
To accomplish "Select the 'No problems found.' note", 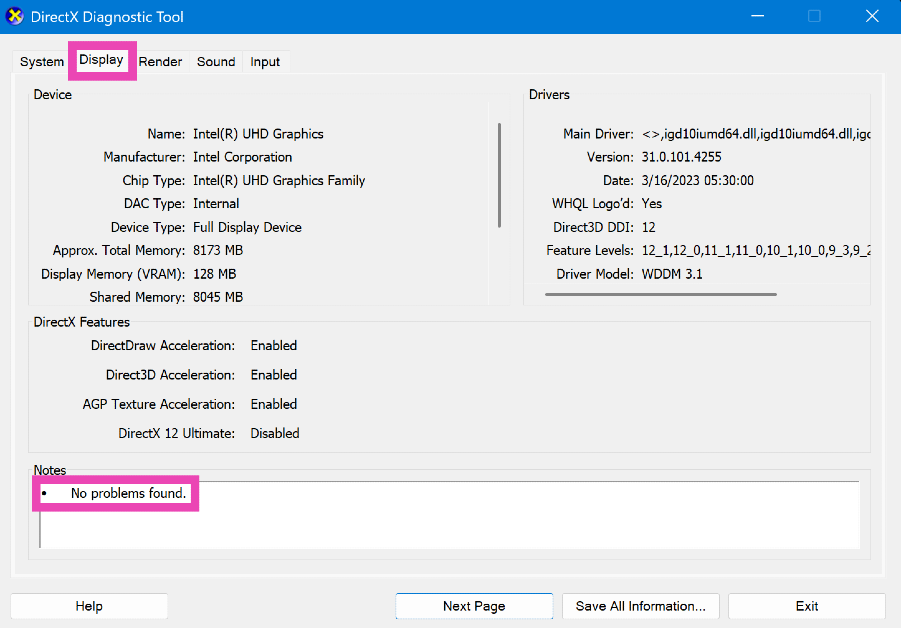I will pyautogui.click(x=128, y=494).
